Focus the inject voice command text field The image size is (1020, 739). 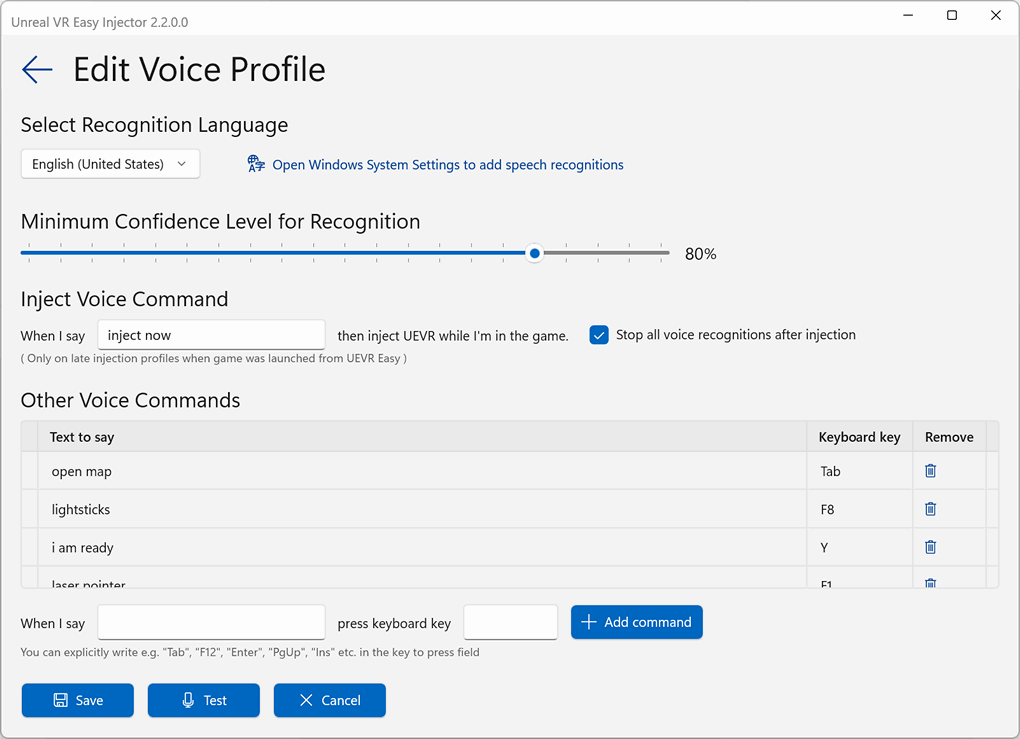click(211, 335)
